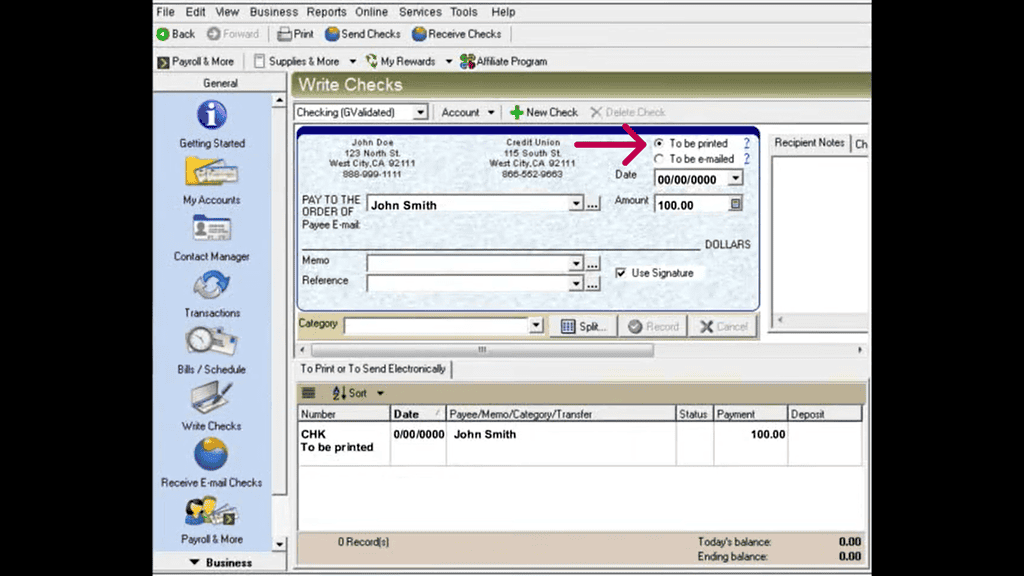1024x576 pixels.
Task: Click the Write Checks sidebar icon
Action: (211, 399)
